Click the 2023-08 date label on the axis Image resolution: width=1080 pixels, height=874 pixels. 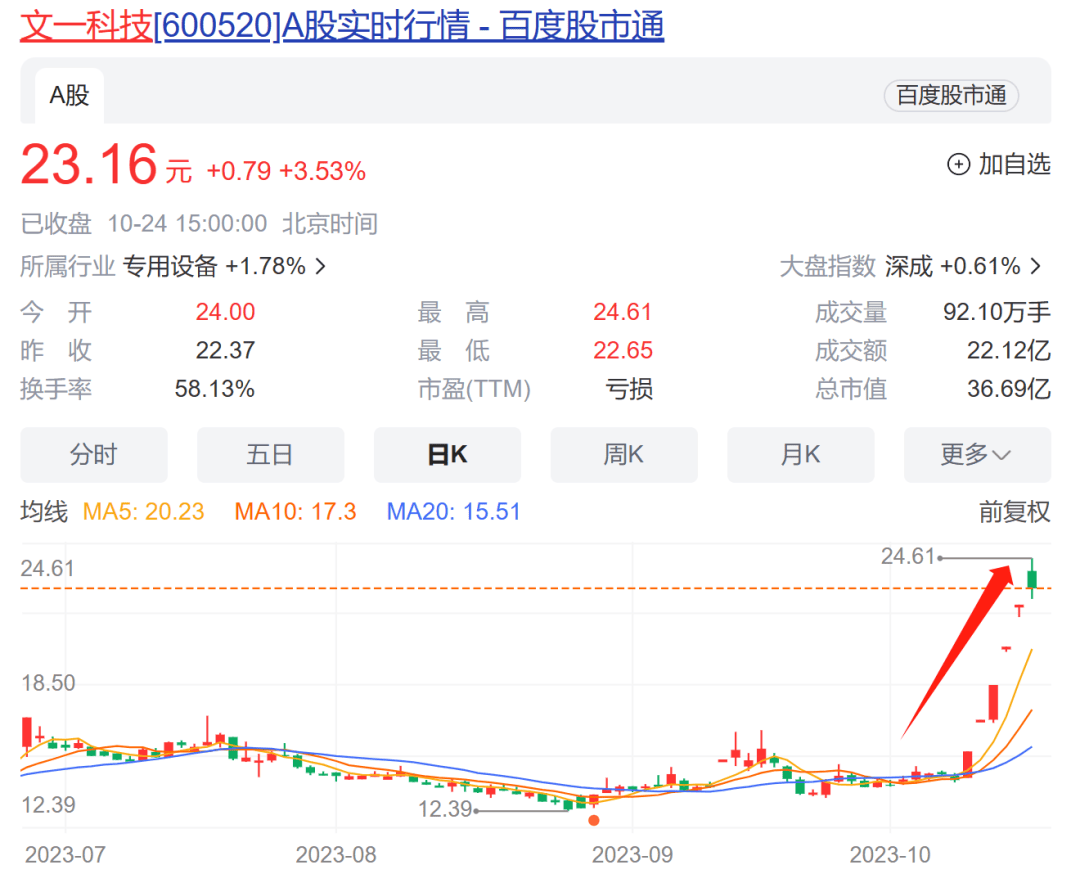coord(336,855)
